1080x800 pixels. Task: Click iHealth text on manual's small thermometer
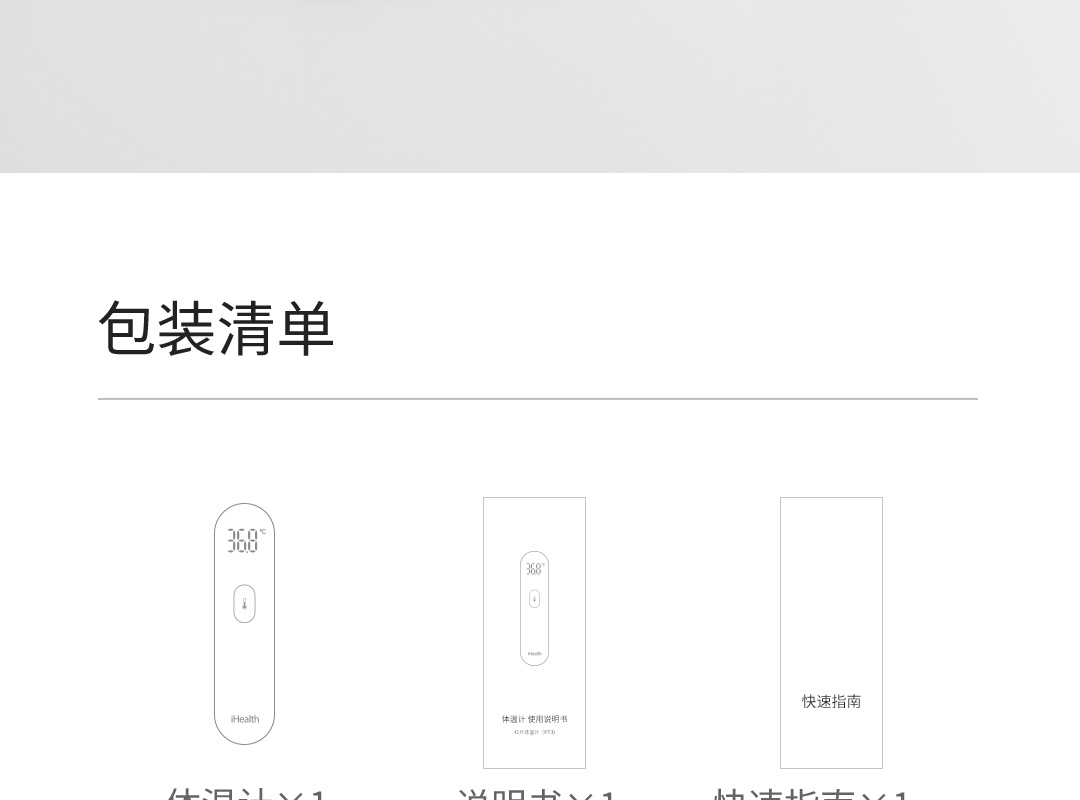(534, 654)
